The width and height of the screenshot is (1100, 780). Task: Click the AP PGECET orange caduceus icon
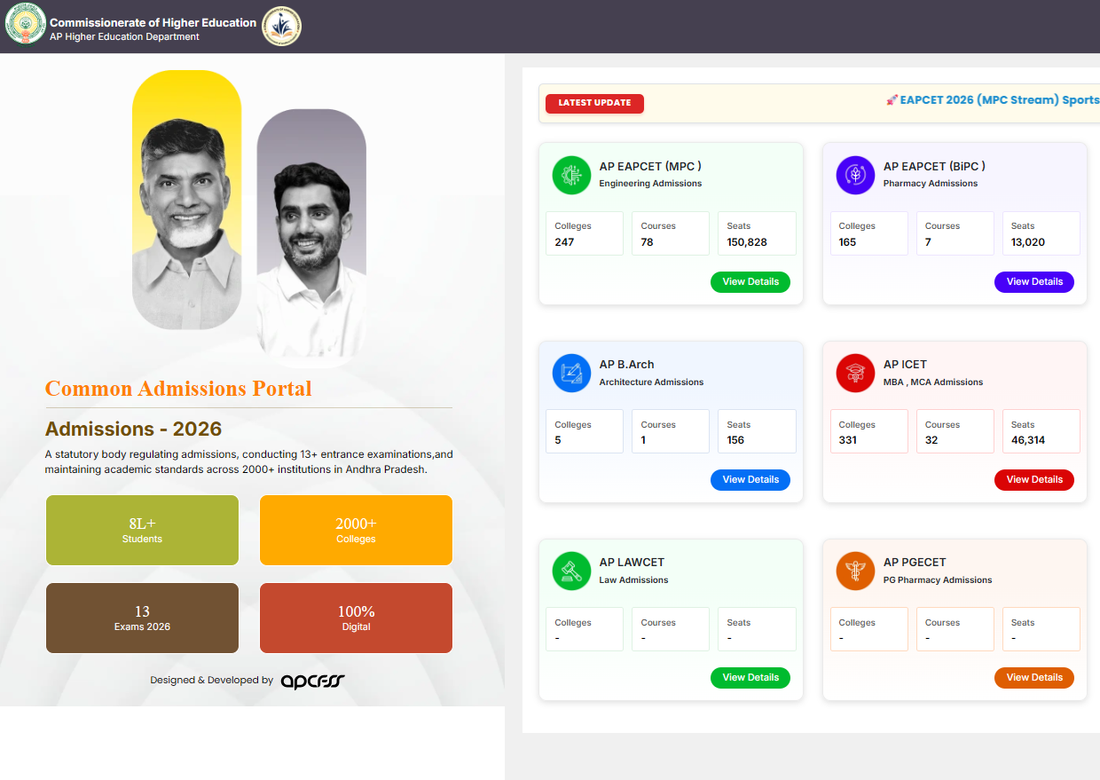coord(855,570)
